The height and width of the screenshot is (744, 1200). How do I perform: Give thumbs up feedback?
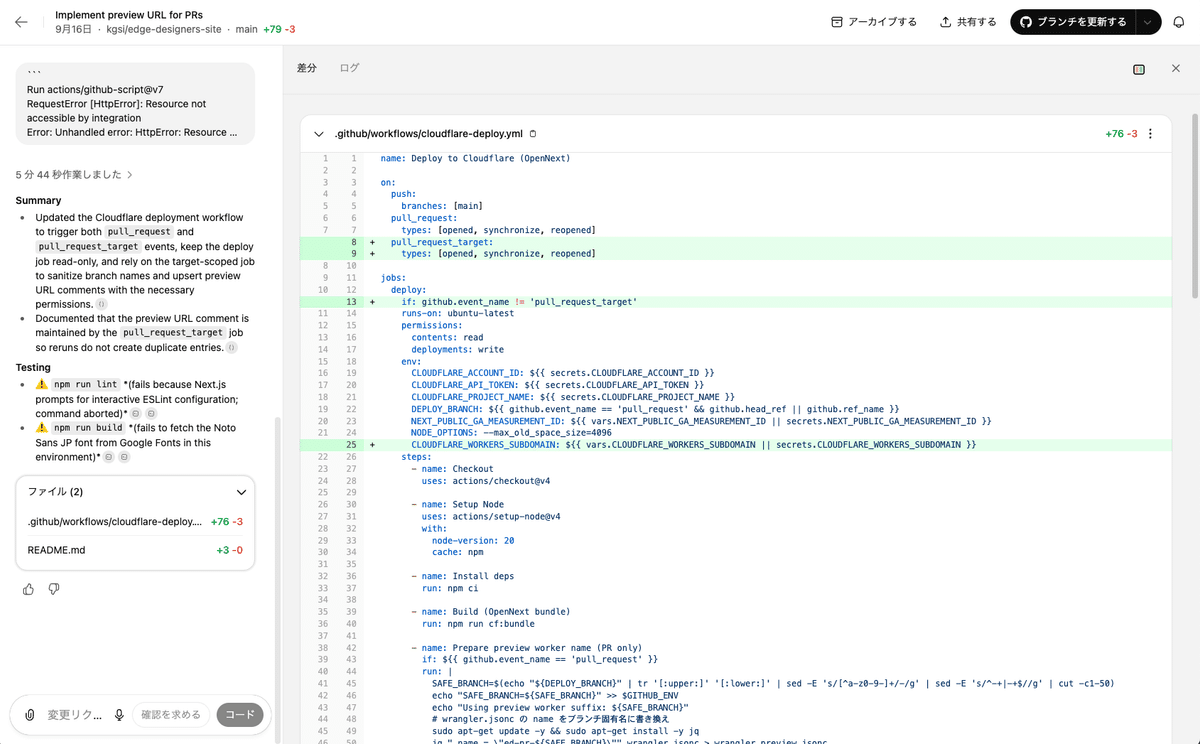[x=28, y=589]
